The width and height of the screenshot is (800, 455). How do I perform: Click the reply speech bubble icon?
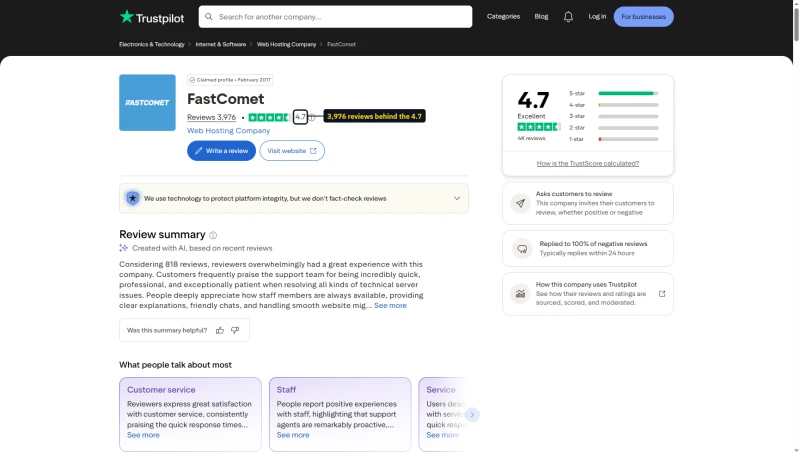click(522, 249)
